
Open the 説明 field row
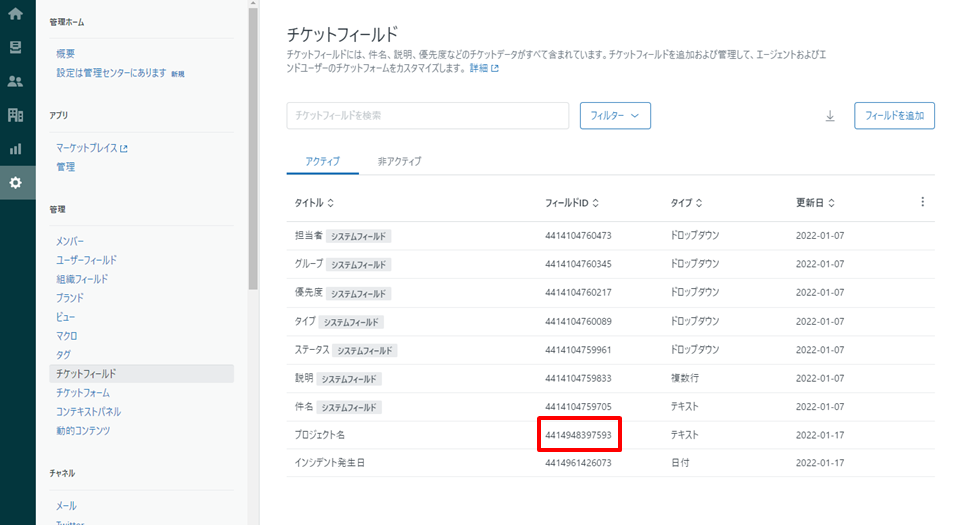[610, 378]
